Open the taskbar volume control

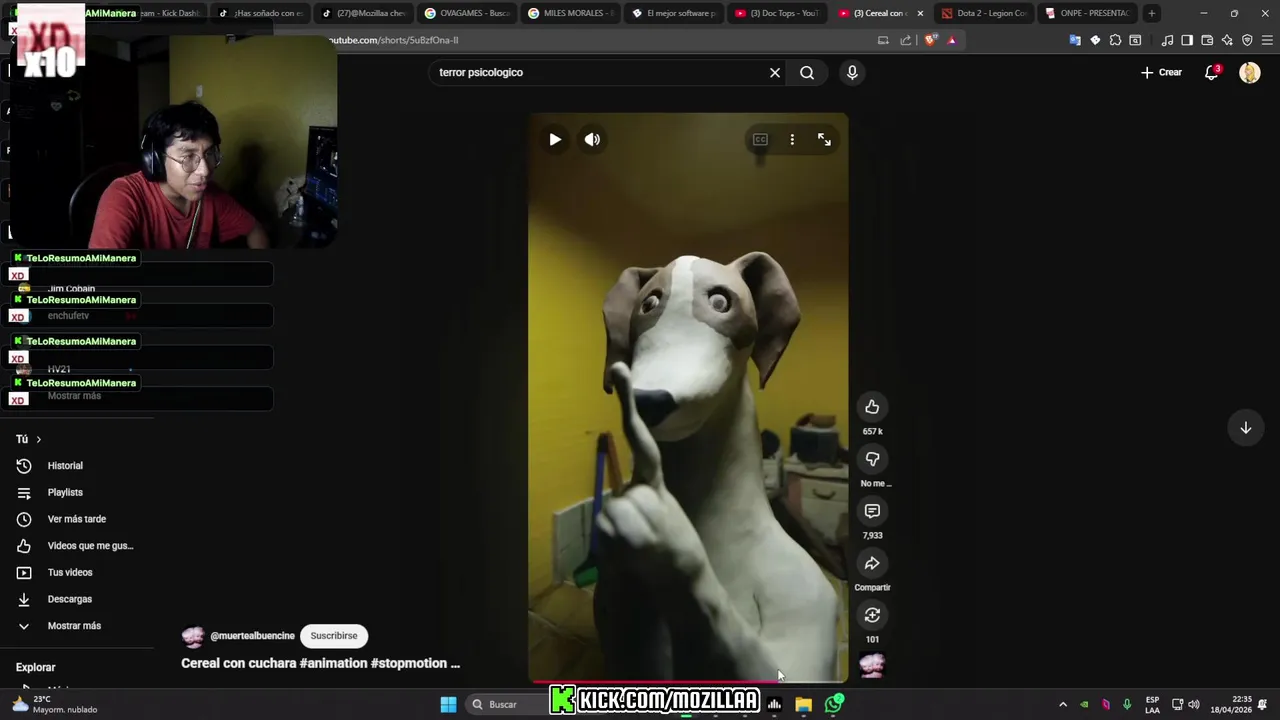coord(1193,704)
